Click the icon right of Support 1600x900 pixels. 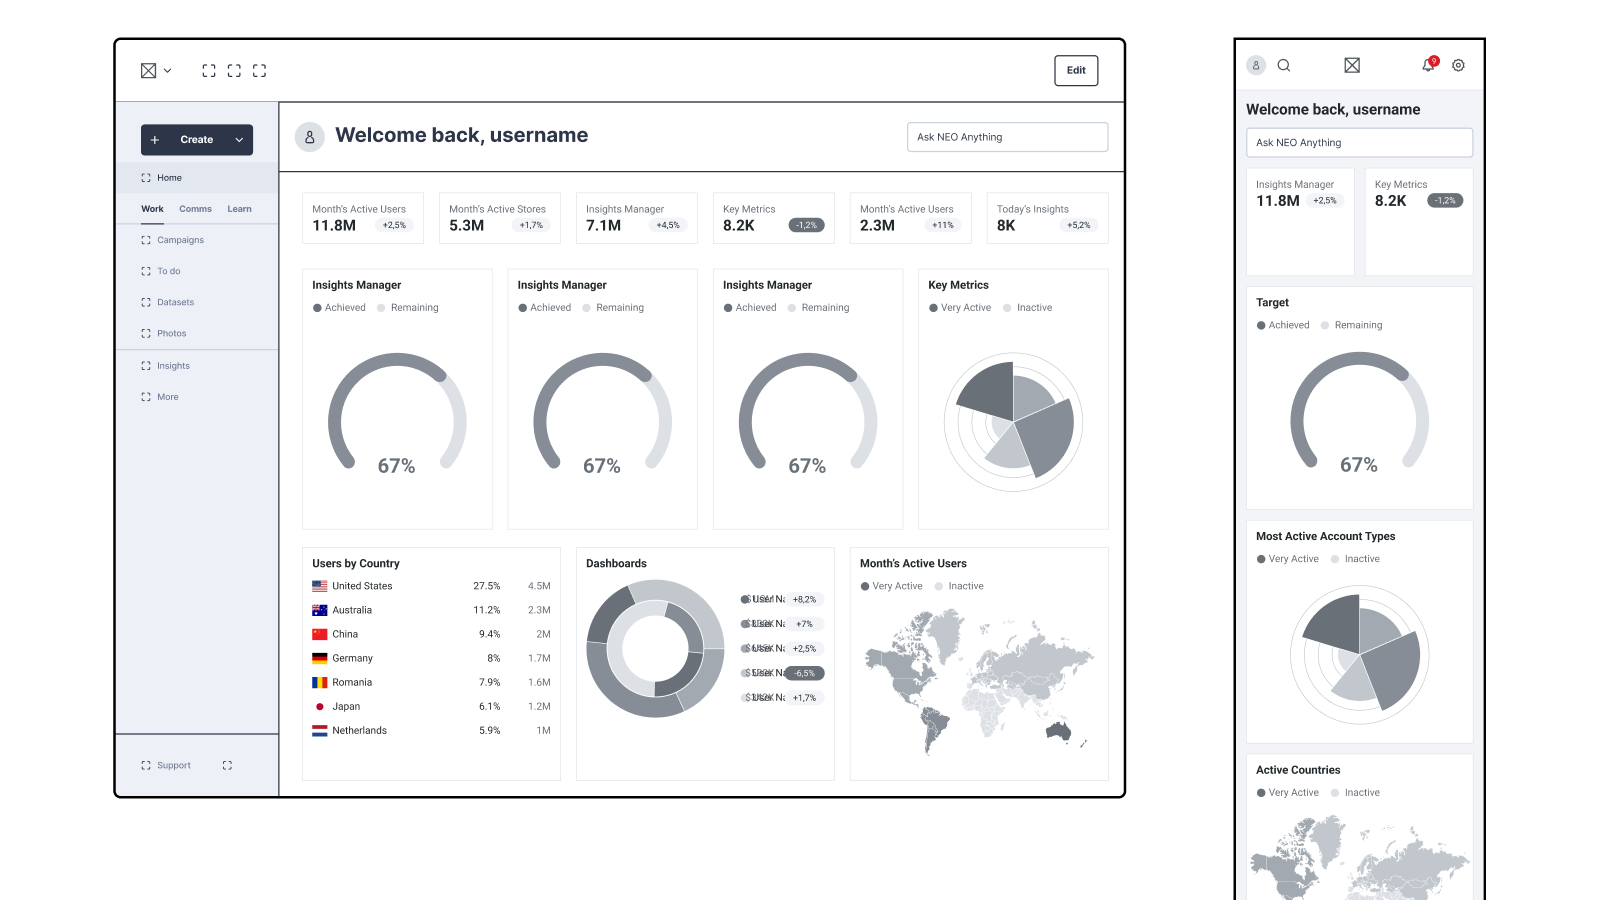click(227, 765)
